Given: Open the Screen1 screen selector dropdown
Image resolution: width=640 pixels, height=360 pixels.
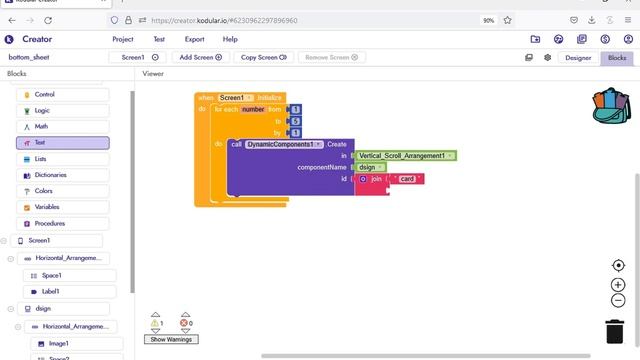Looking at the screenshot, I should (x=138, y=58).
